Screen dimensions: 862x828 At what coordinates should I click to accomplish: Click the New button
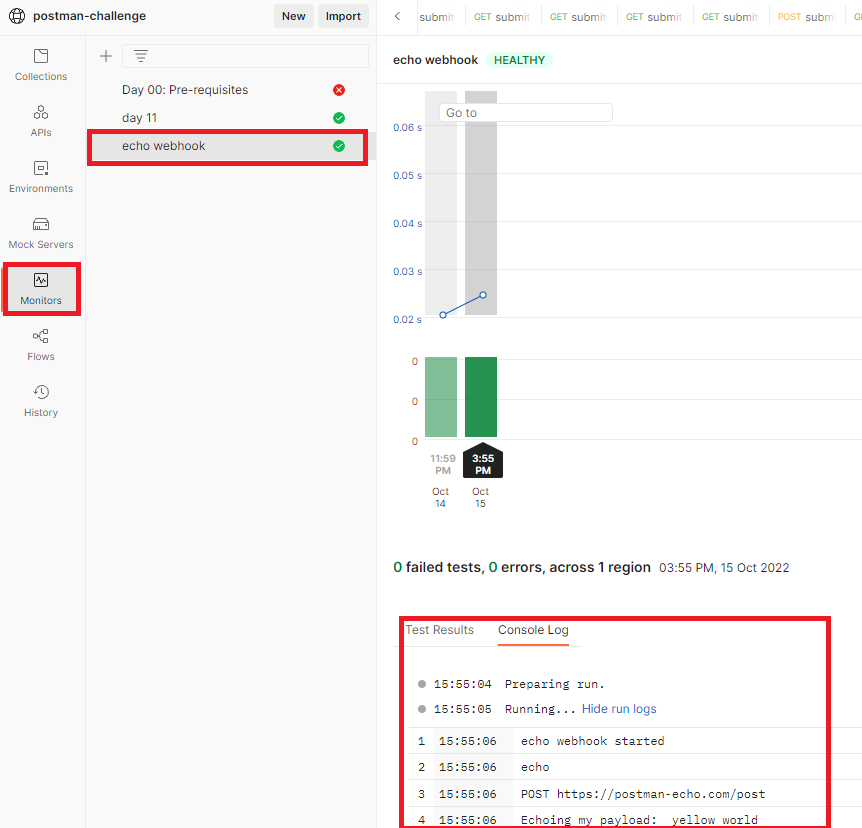[x=294, y=16]
